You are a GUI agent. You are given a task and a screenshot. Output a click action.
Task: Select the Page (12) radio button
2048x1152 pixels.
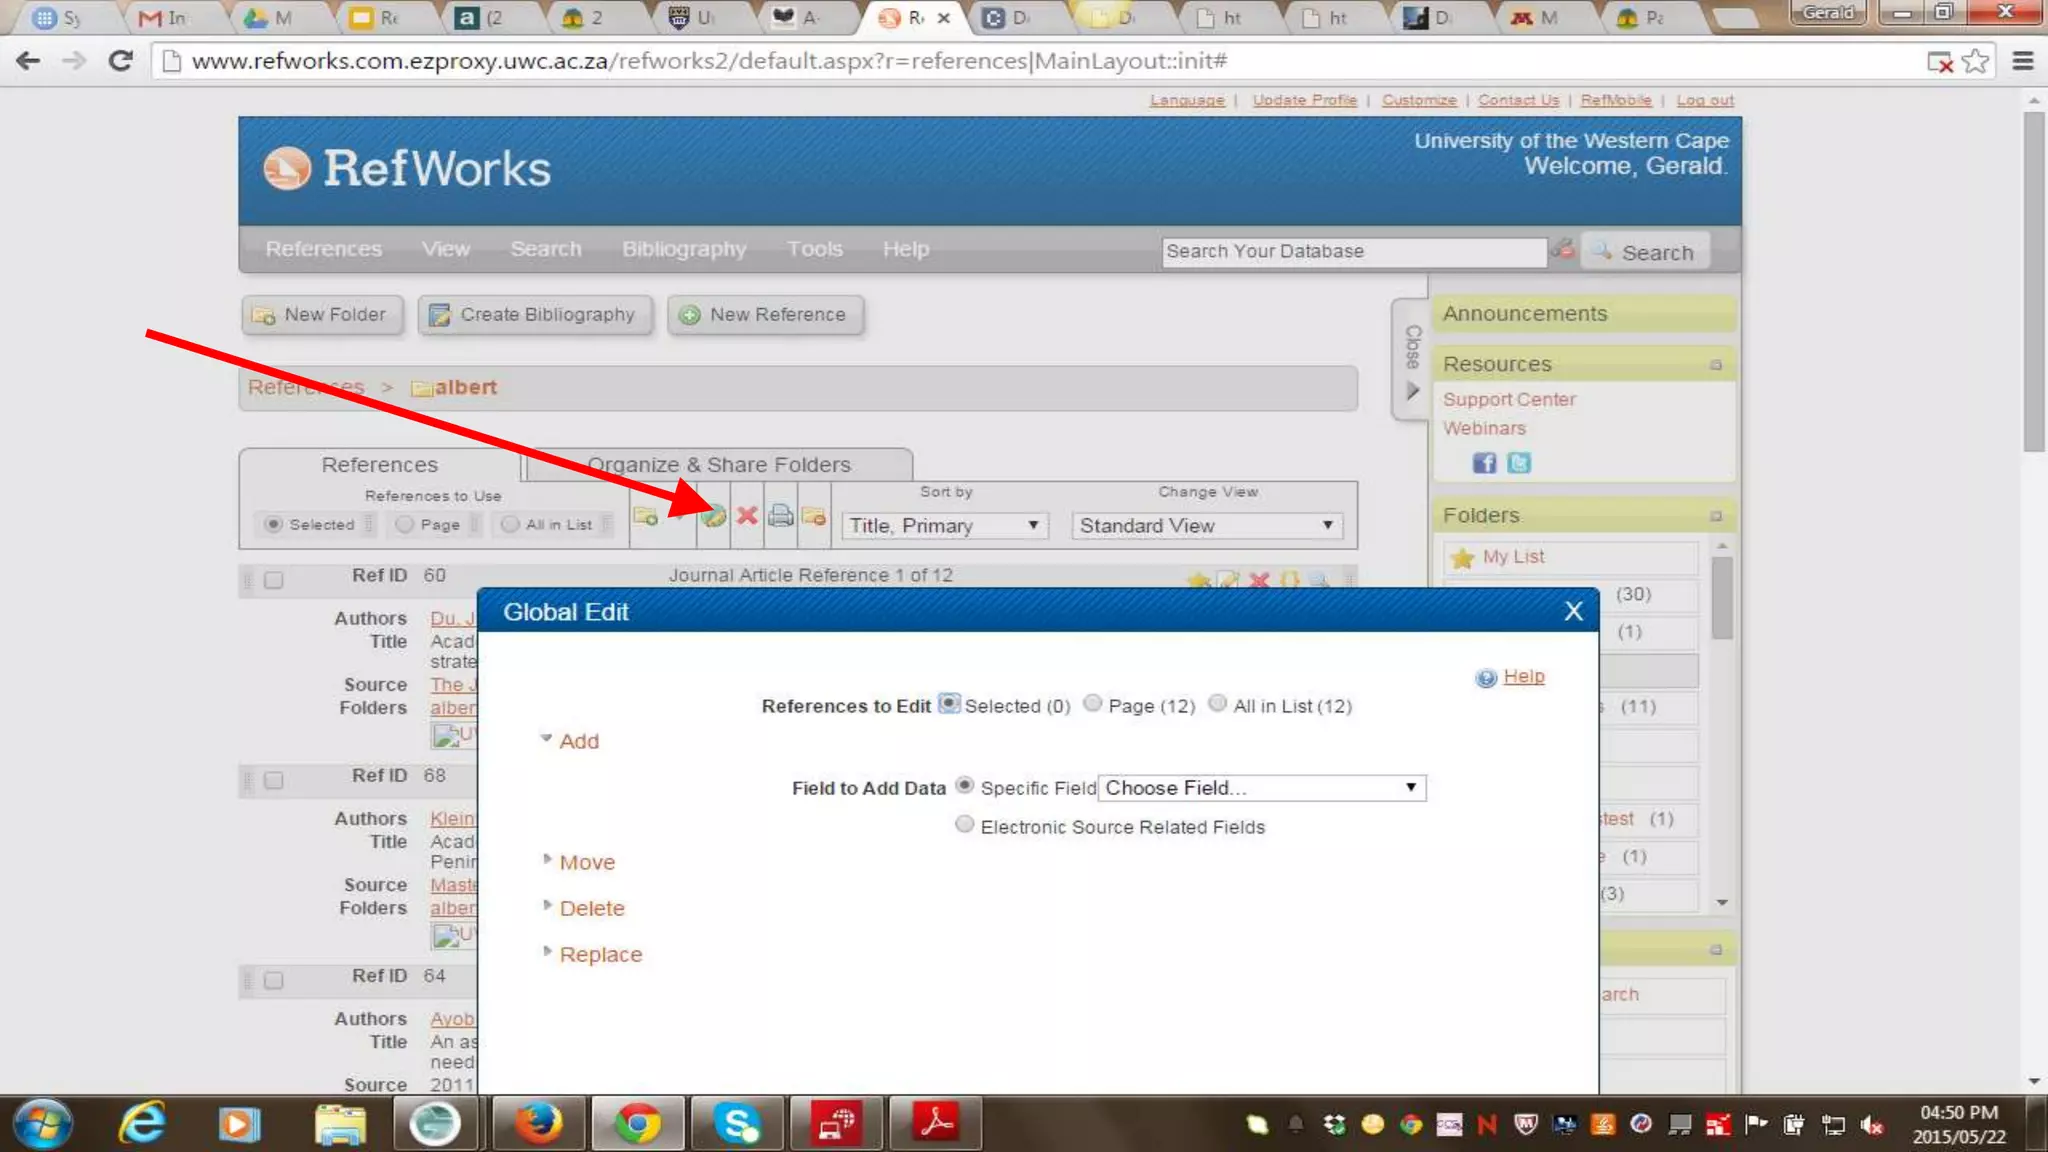click(1093, 703)
